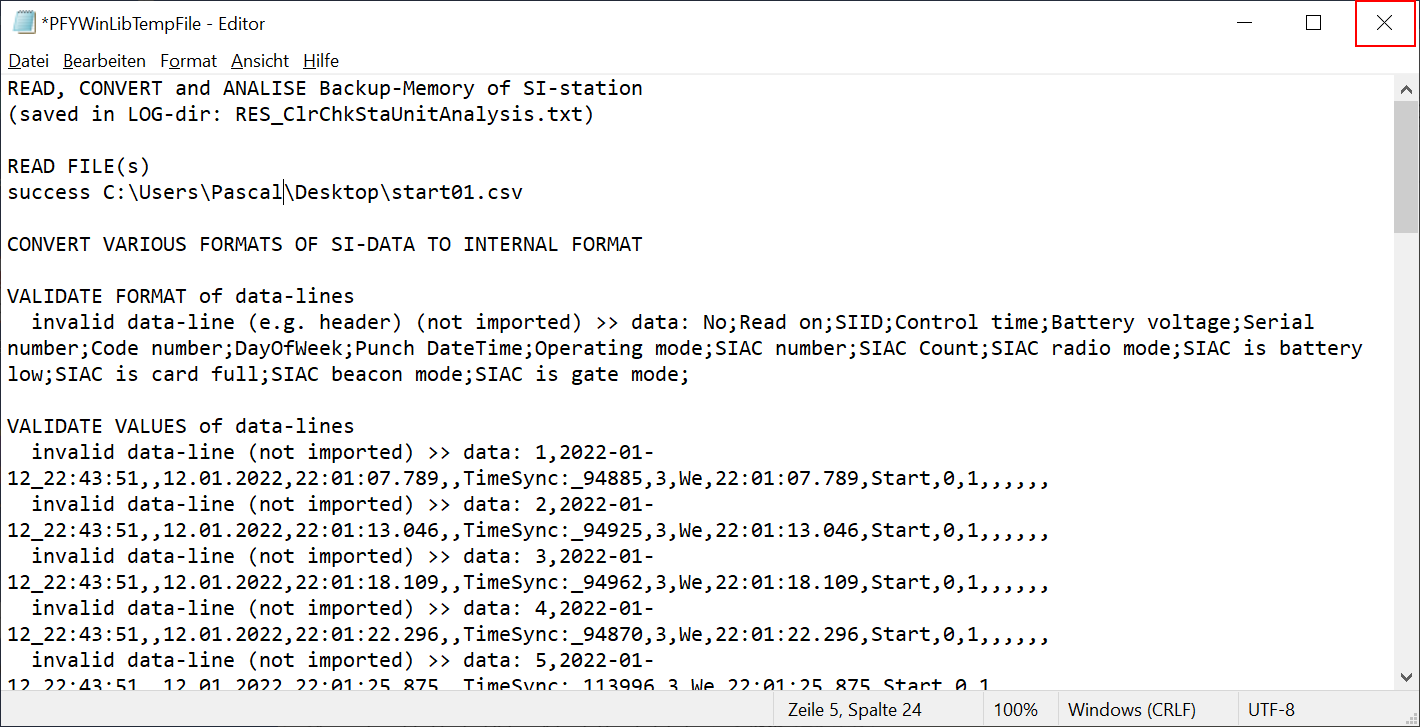Click the Notepad icon in title bar
1420x727 pixels.
point(23,23)
